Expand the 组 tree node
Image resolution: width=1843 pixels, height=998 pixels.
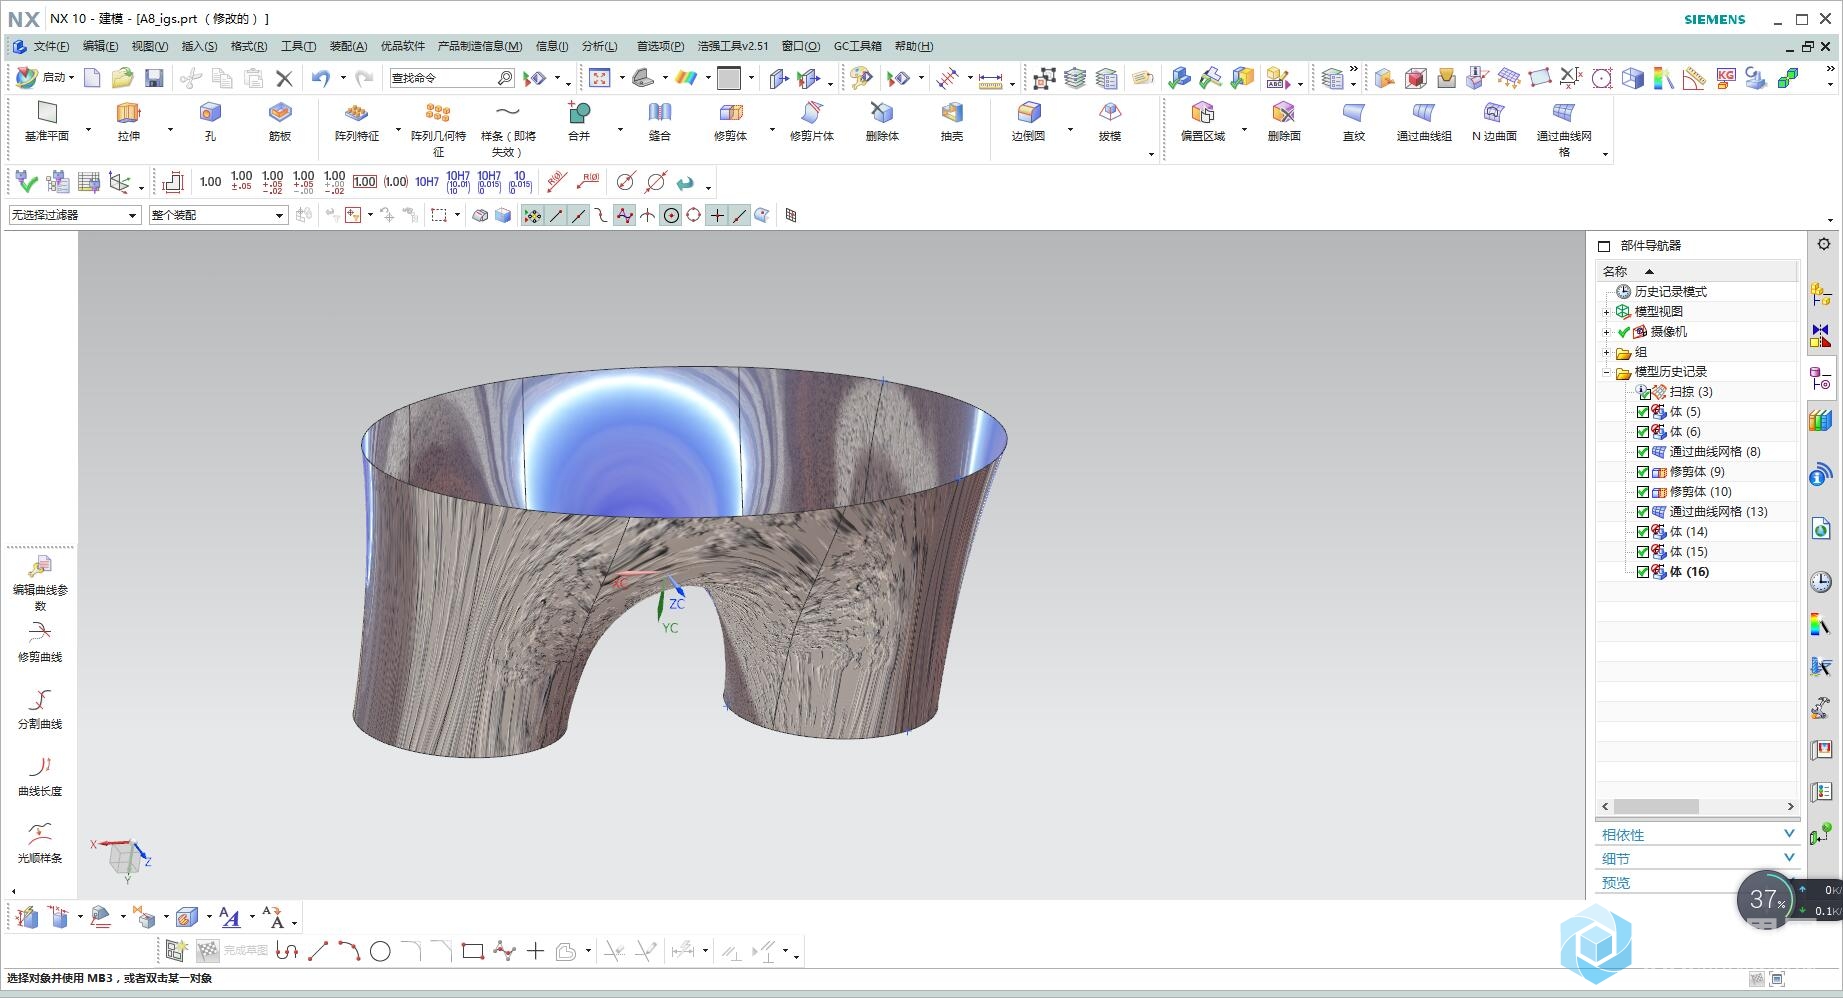tap(1607, 352)
